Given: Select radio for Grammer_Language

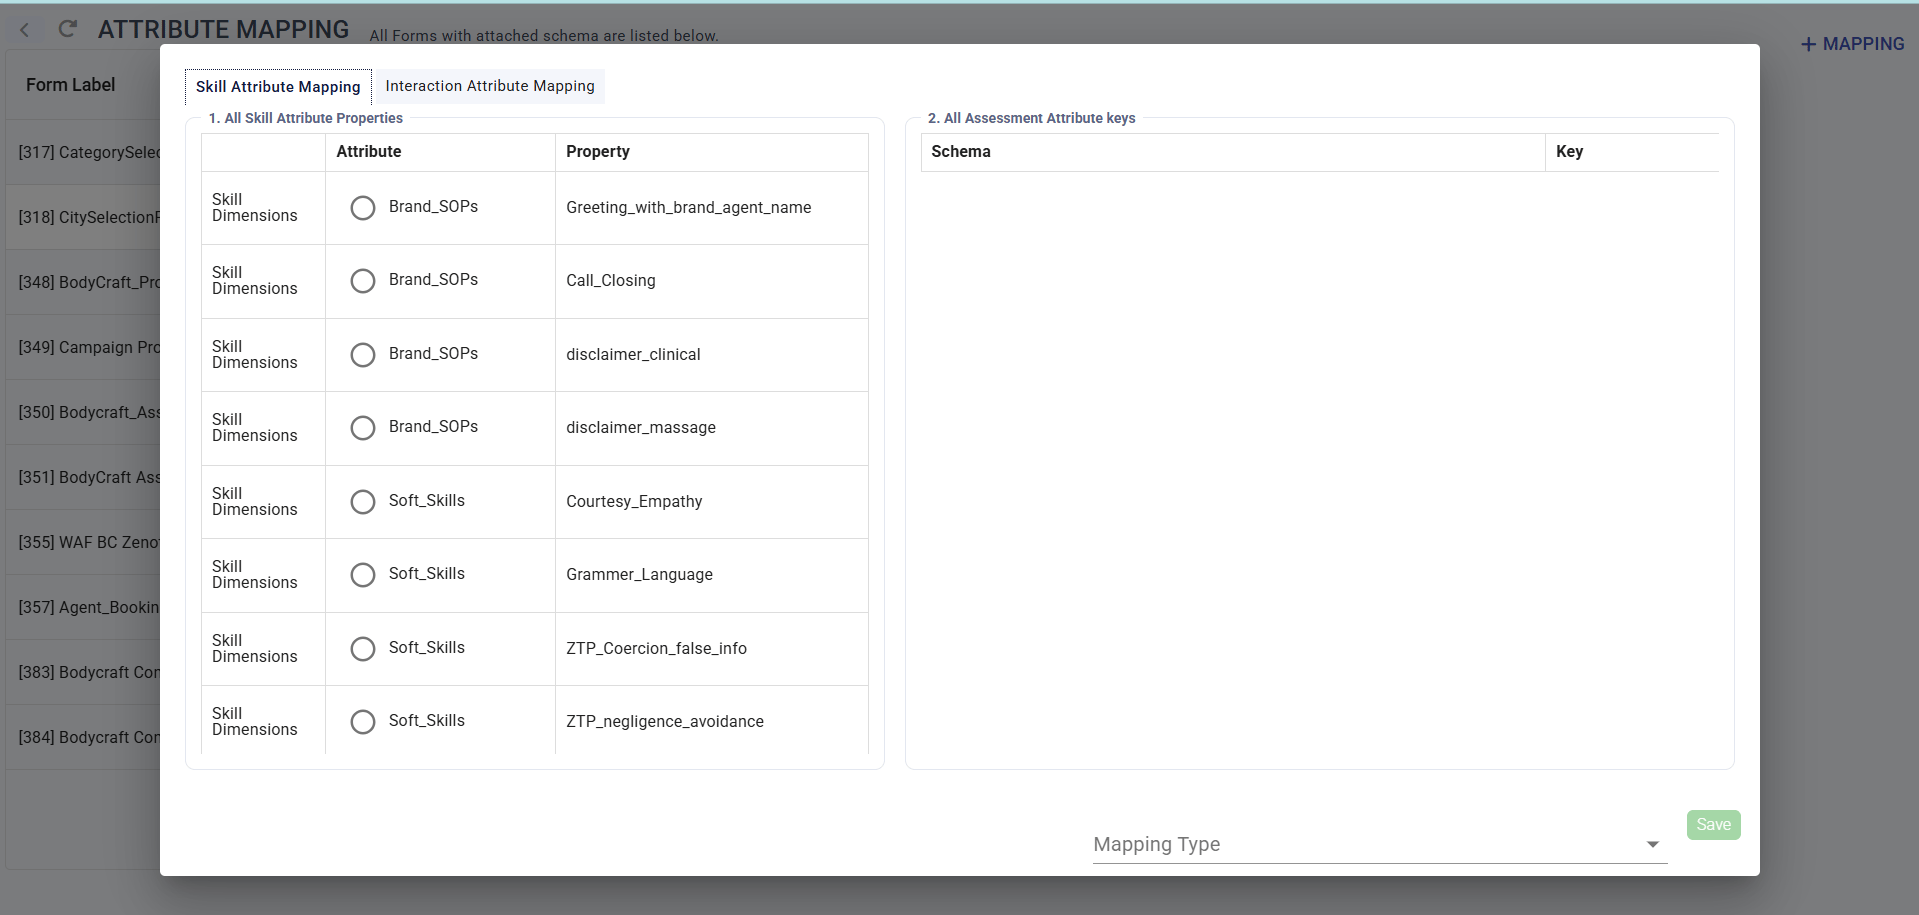Looking at the screenshot, I should (x=363, y=575).
